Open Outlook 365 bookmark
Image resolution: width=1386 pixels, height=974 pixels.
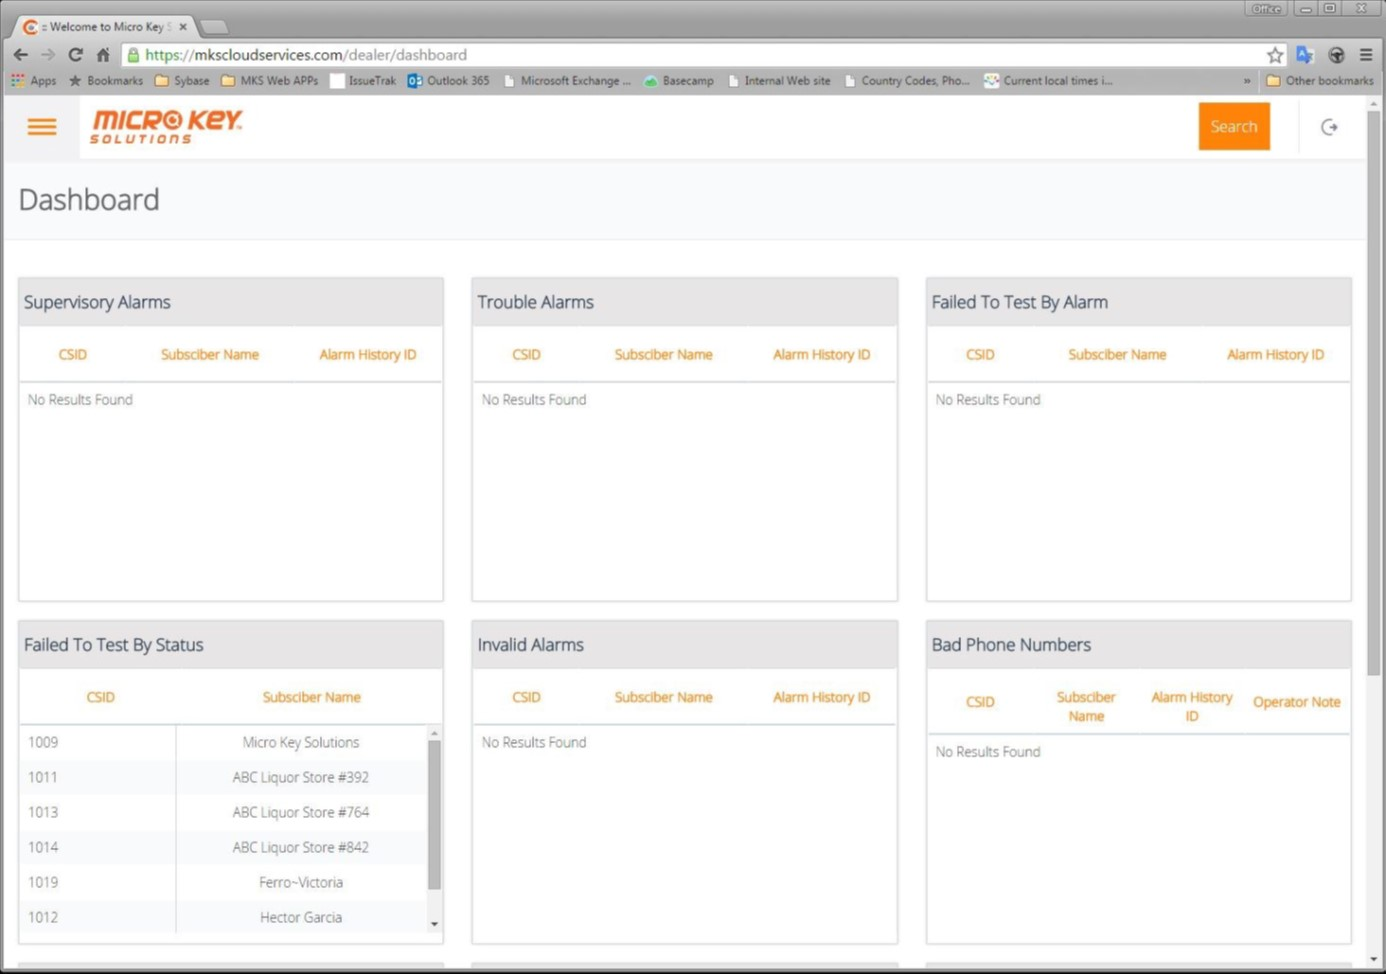pos(449,81)
